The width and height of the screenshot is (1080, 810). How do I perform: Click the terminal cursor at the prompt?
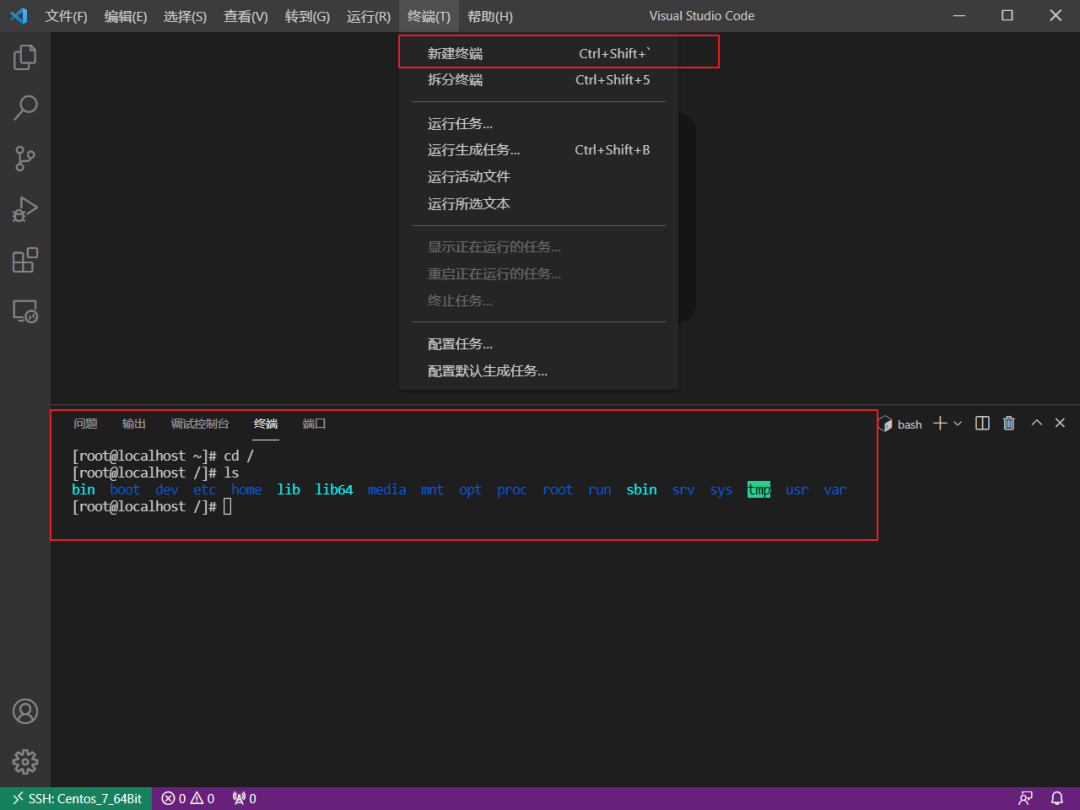[227, 506]
